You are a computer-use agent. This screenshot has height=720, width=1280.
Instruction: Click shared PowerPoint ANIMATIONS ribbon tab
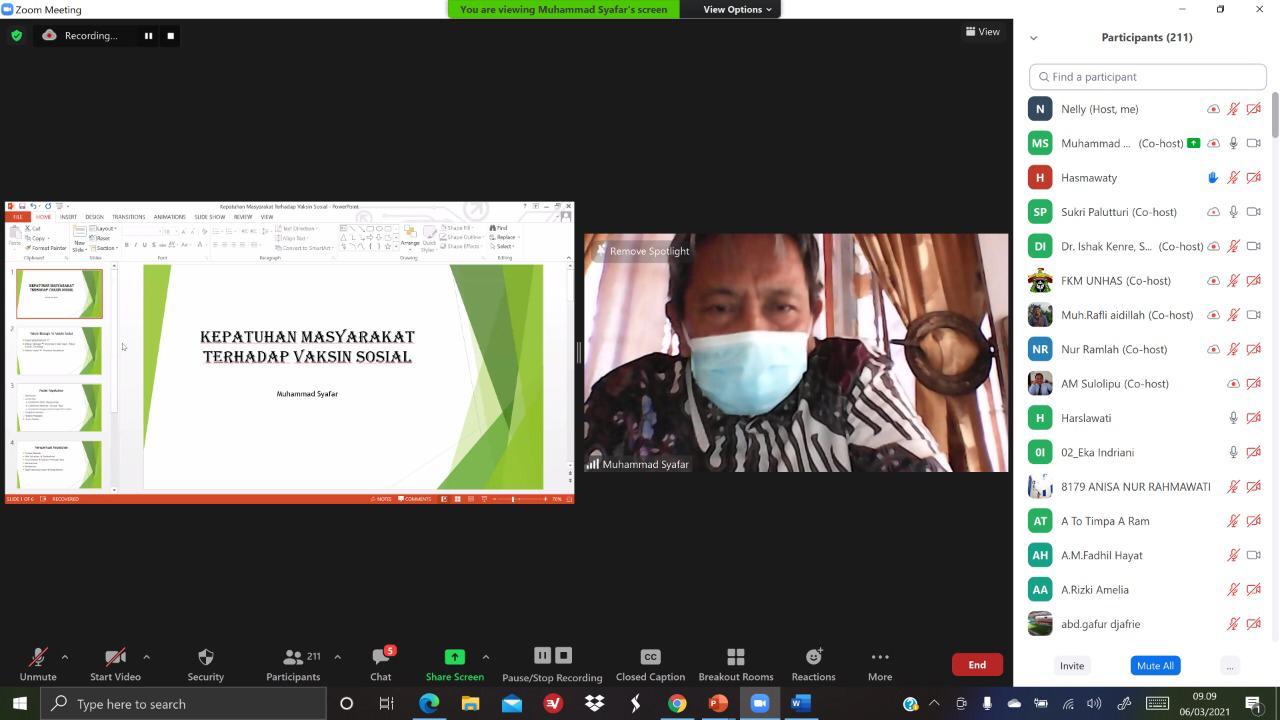point(169,217)
